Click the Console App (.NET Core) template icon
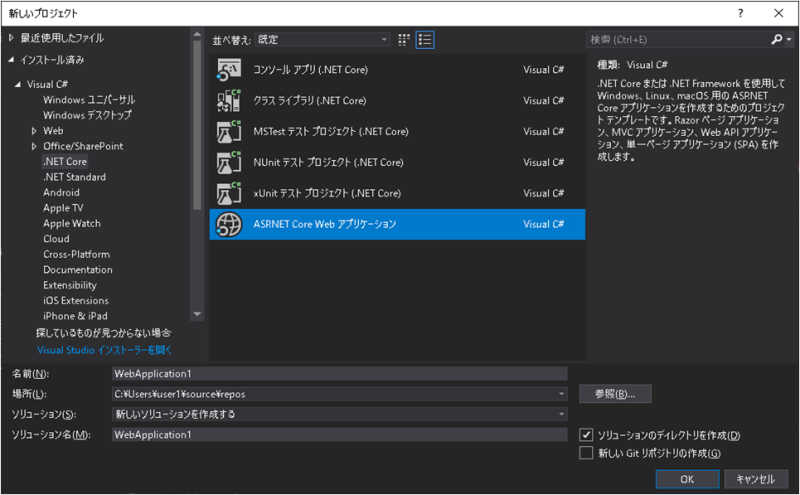Viewport: 800px width, 495px height. click(229, 69)
